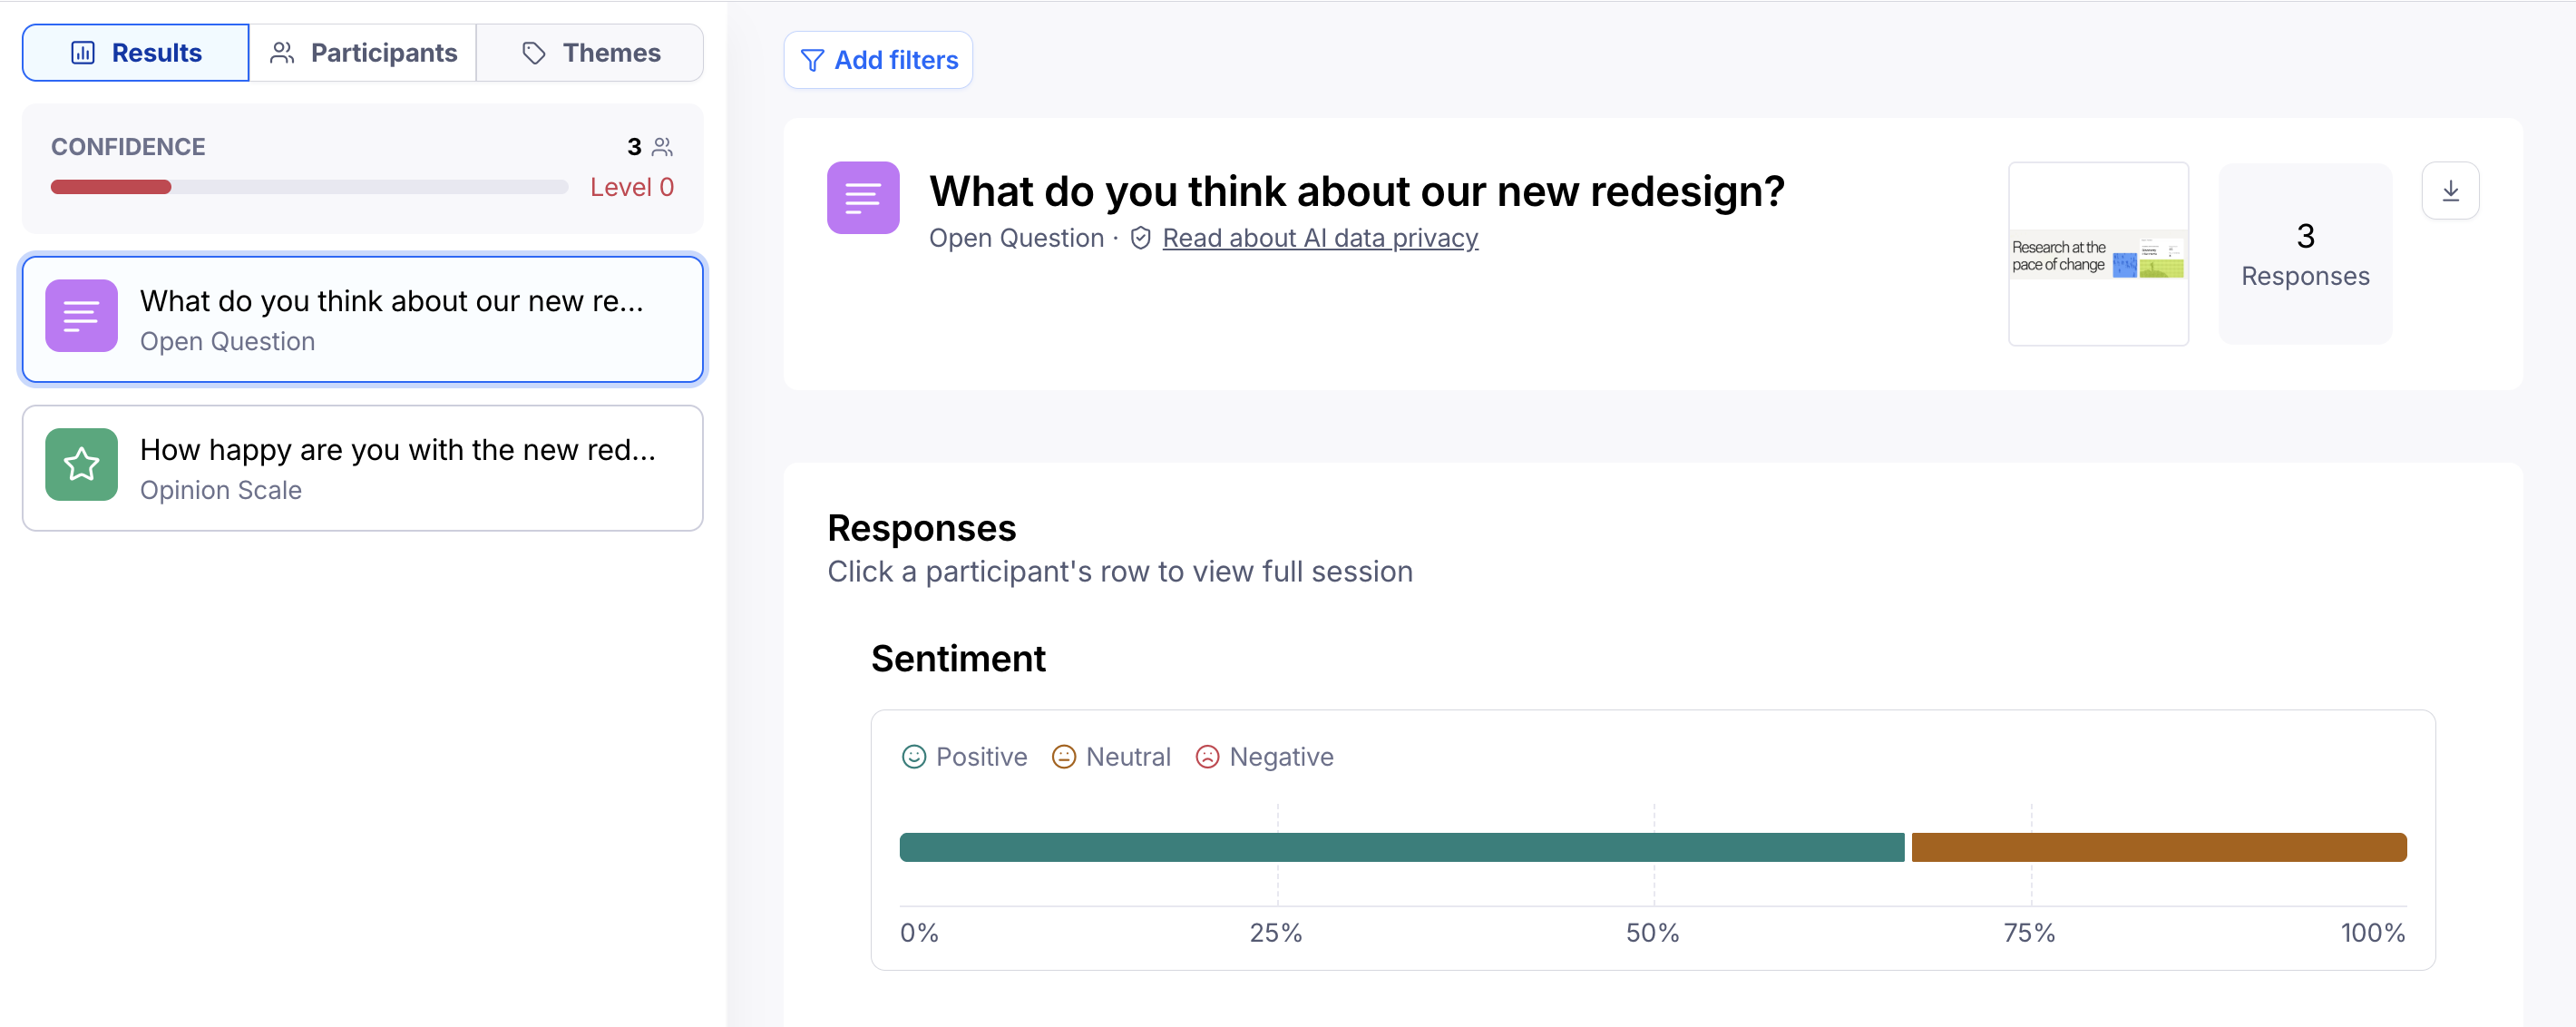
Task: Open the 'Research at the pace of change' thumbnail
Action: 2097,254
